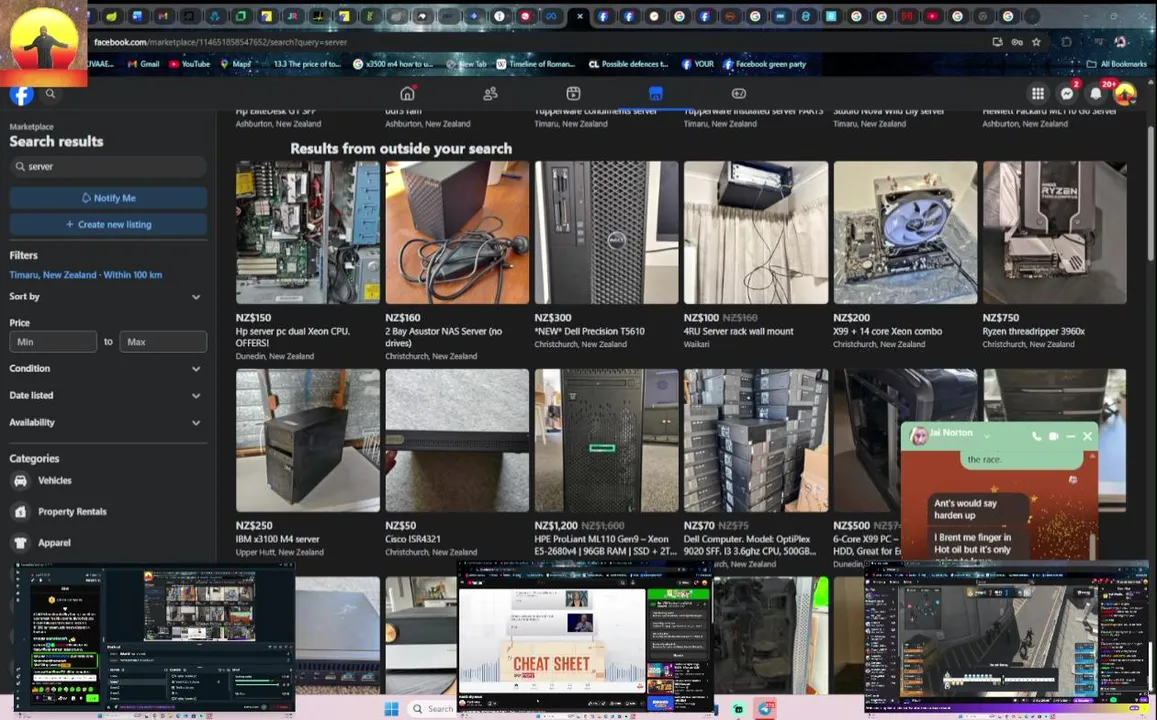The height and width of the screenshot is (720, 1157).
Task: Open the Timeline of Roman bookmark
Action: coord(535,64)
